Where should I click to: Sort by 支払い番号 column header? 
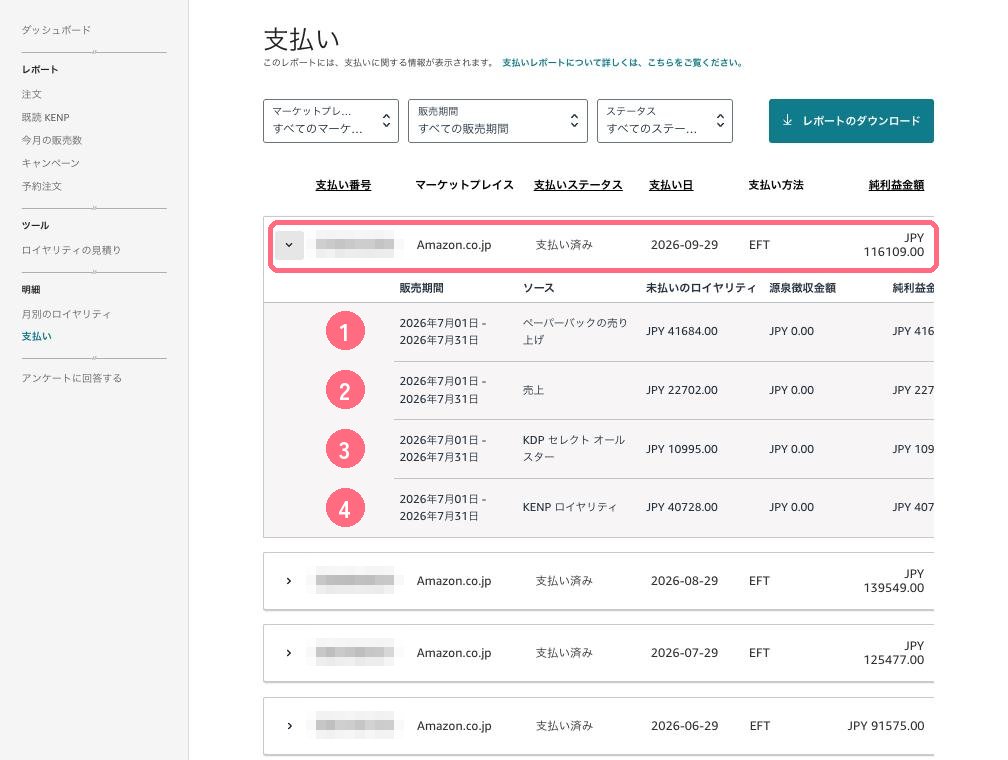click(343, 185)
